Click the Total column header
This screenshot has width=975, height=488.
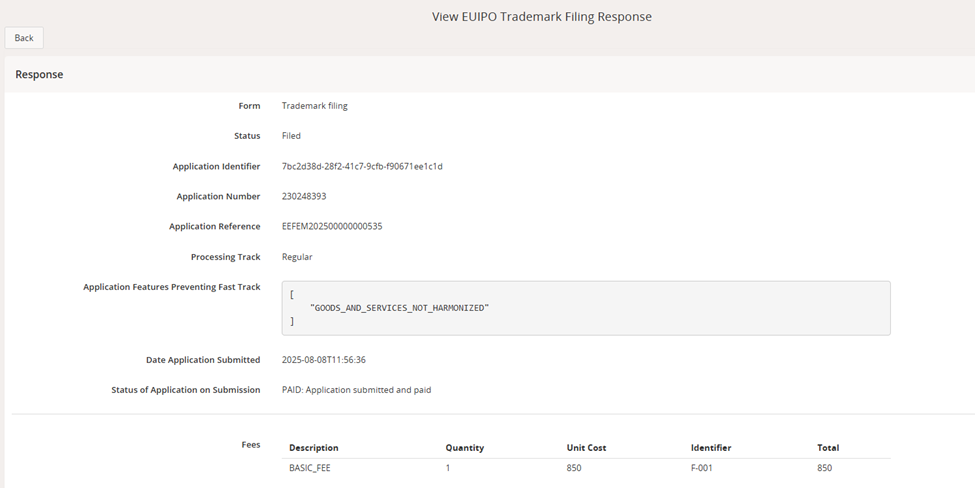pos(828,448)
